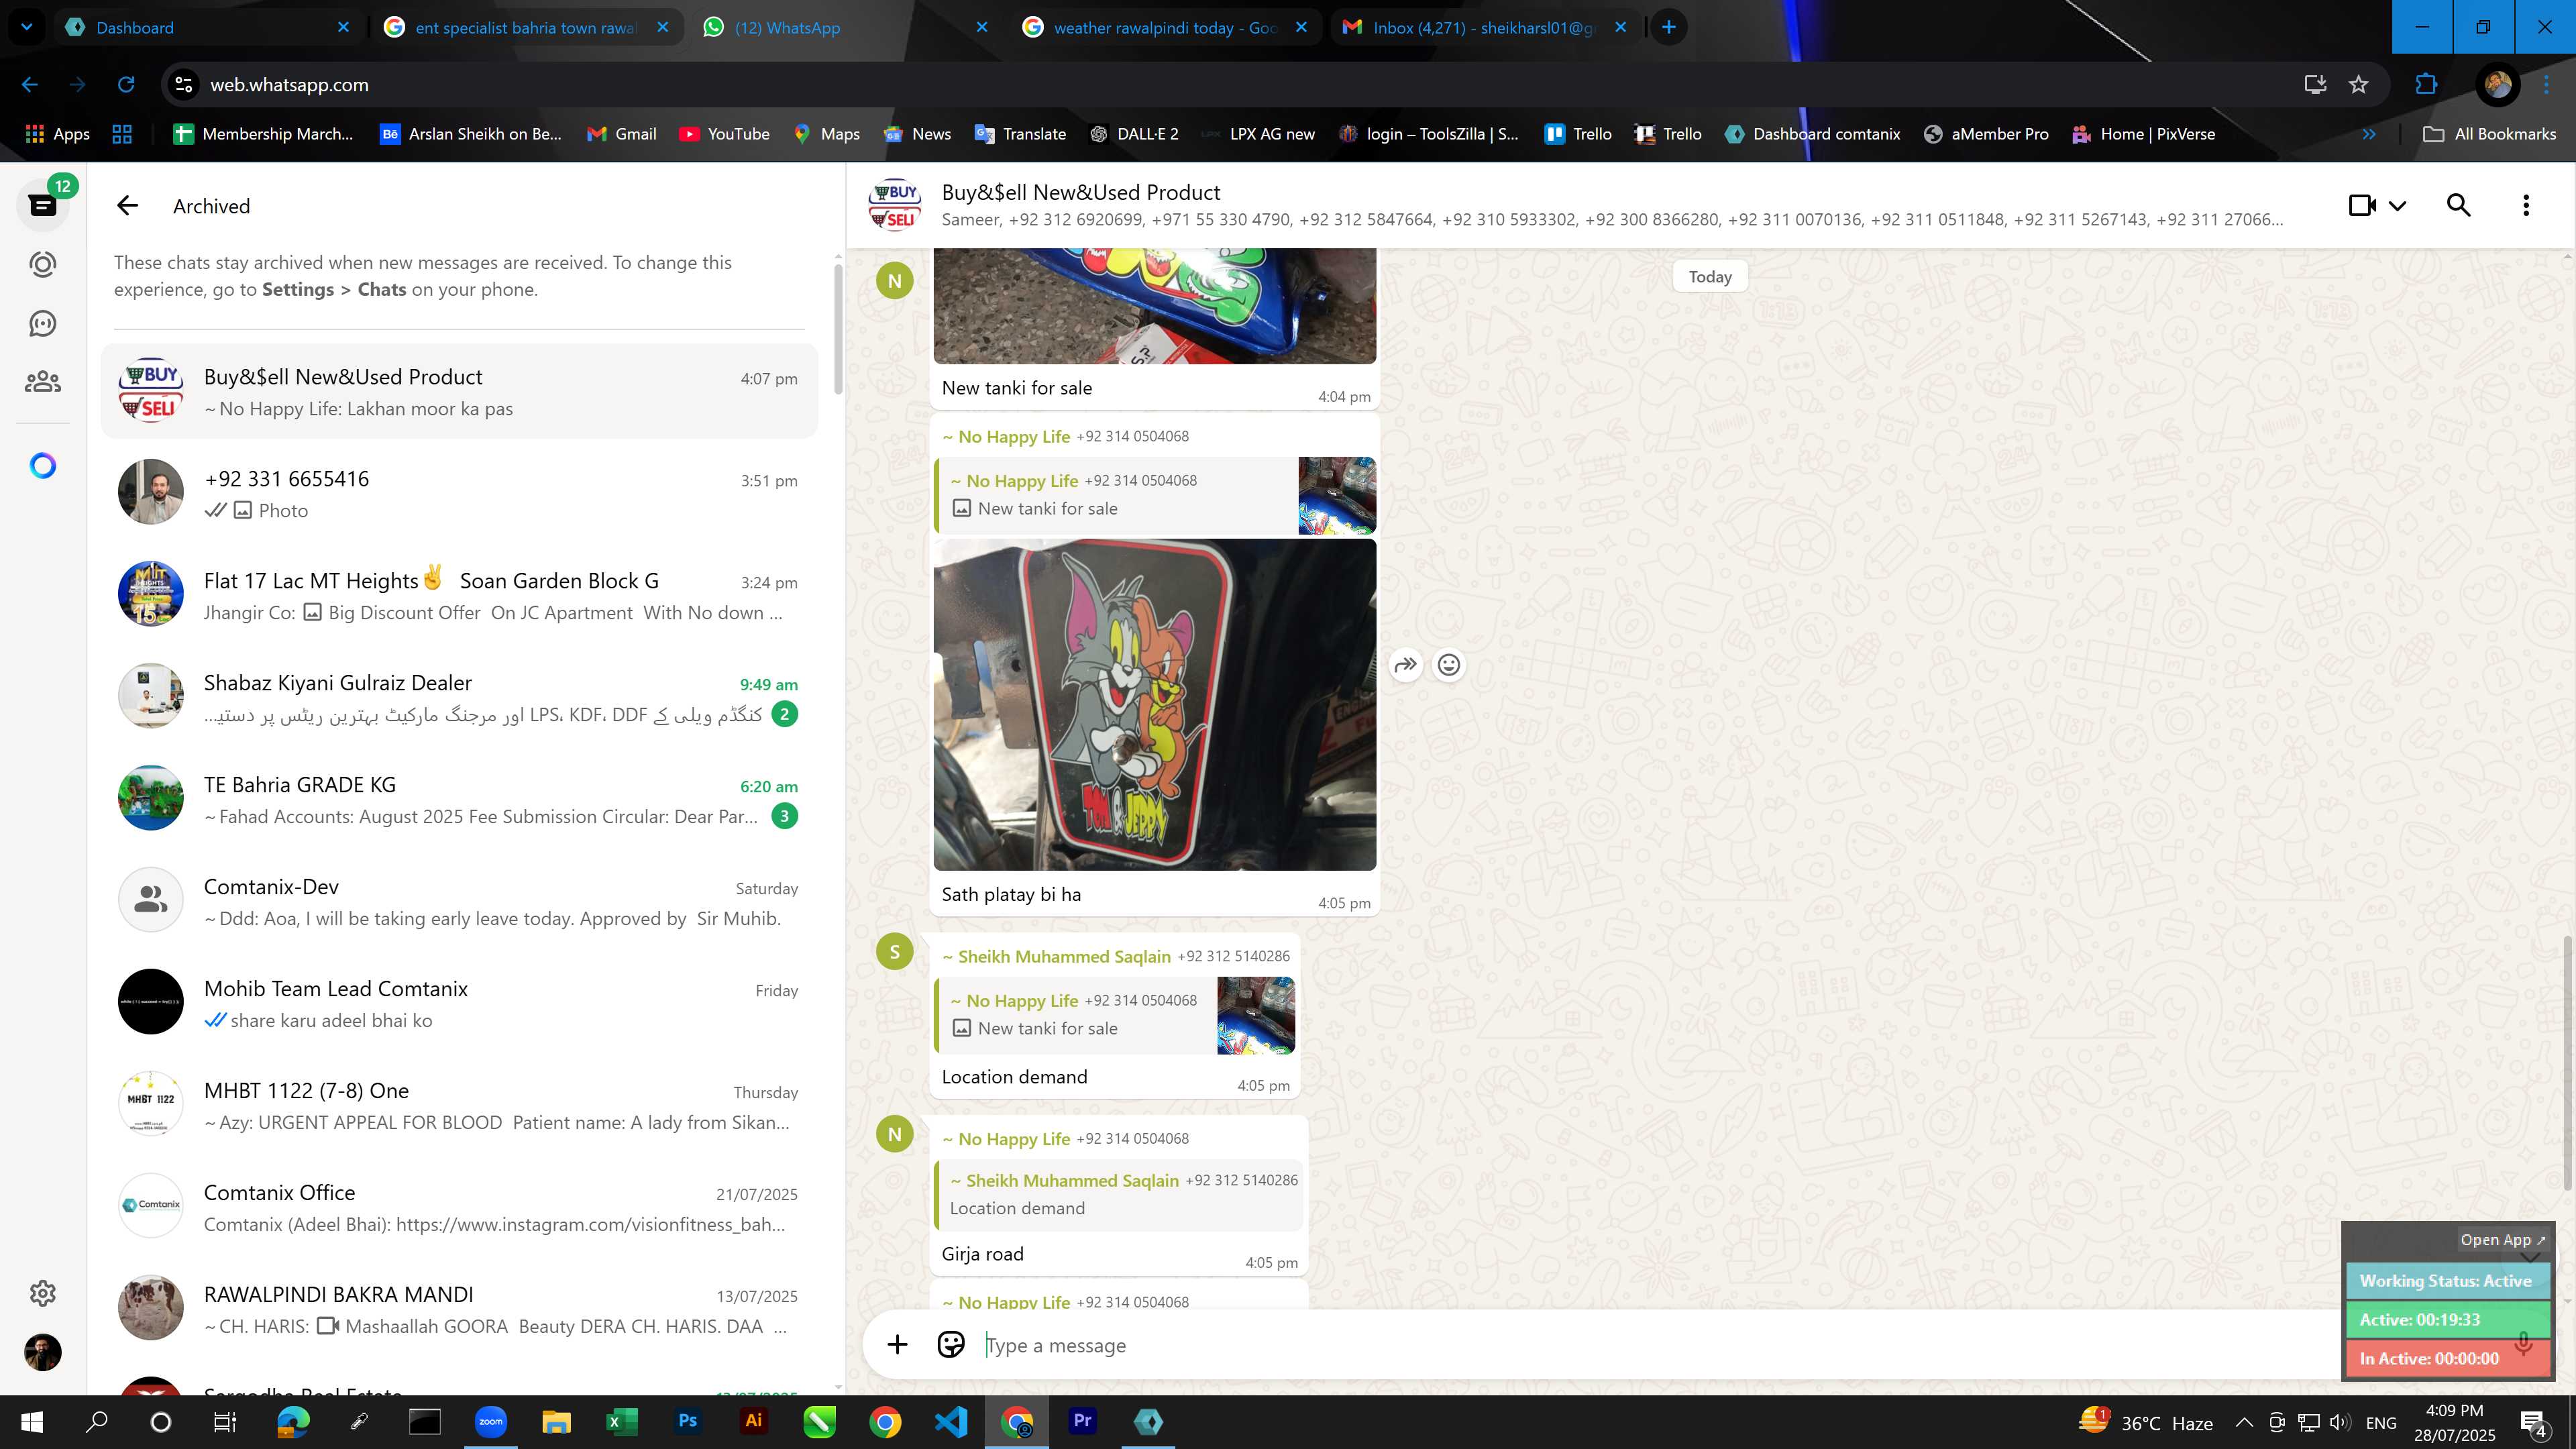The width and height of the screenshot is (2576, 1449).
Task: Open the group info from chat header title
Action: [x=1080, y=192]
